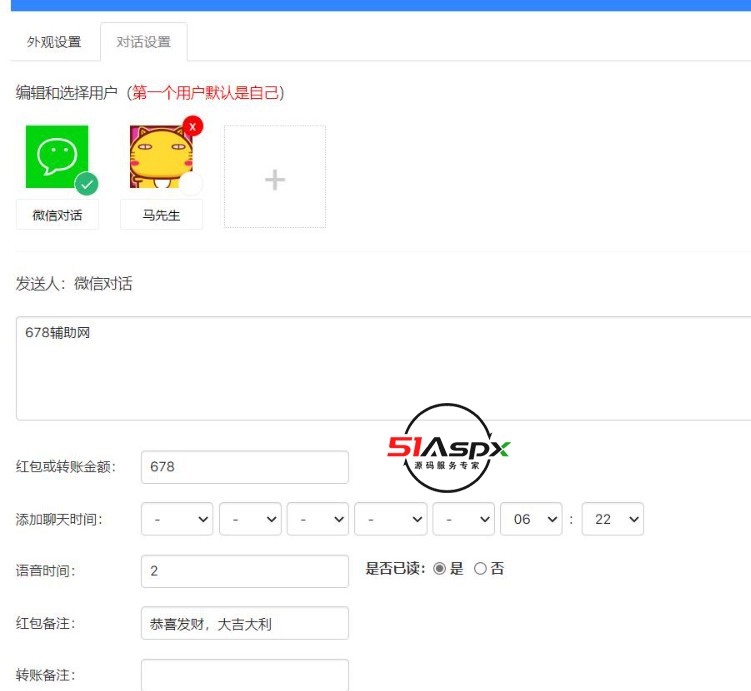Open the first 添加聊天时间 dropdown
The width and height of the screenshot is (751, 691).
[177, 519]
